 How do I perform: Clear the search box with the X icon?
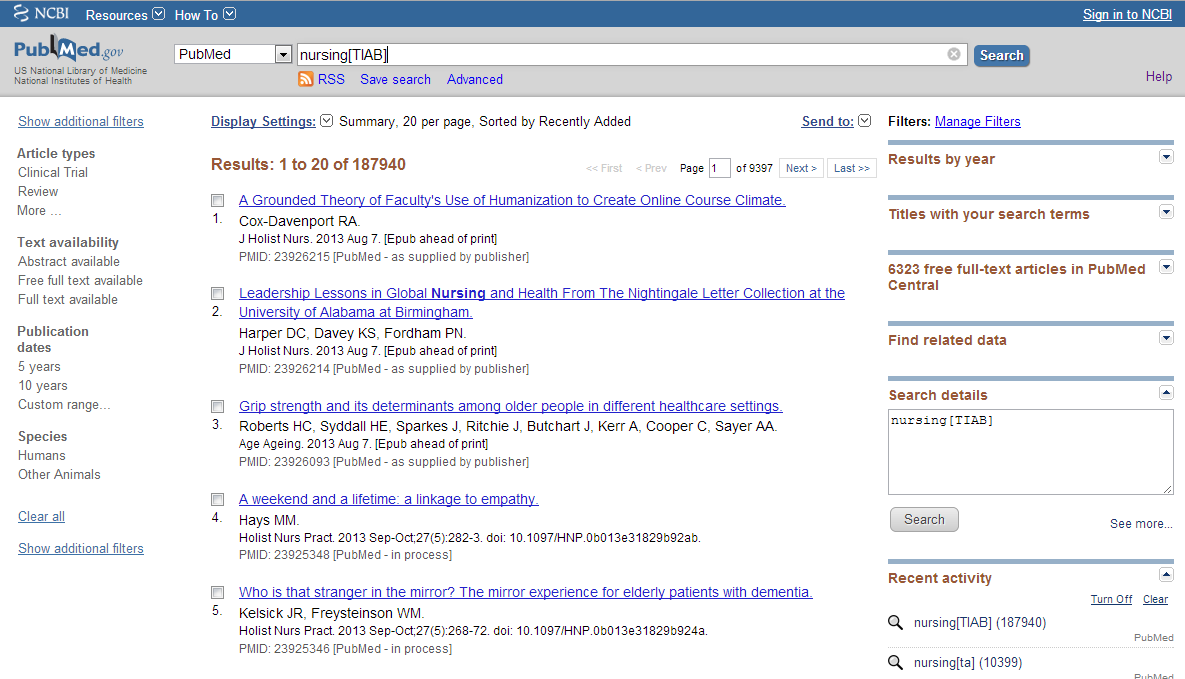click(954, 54)
